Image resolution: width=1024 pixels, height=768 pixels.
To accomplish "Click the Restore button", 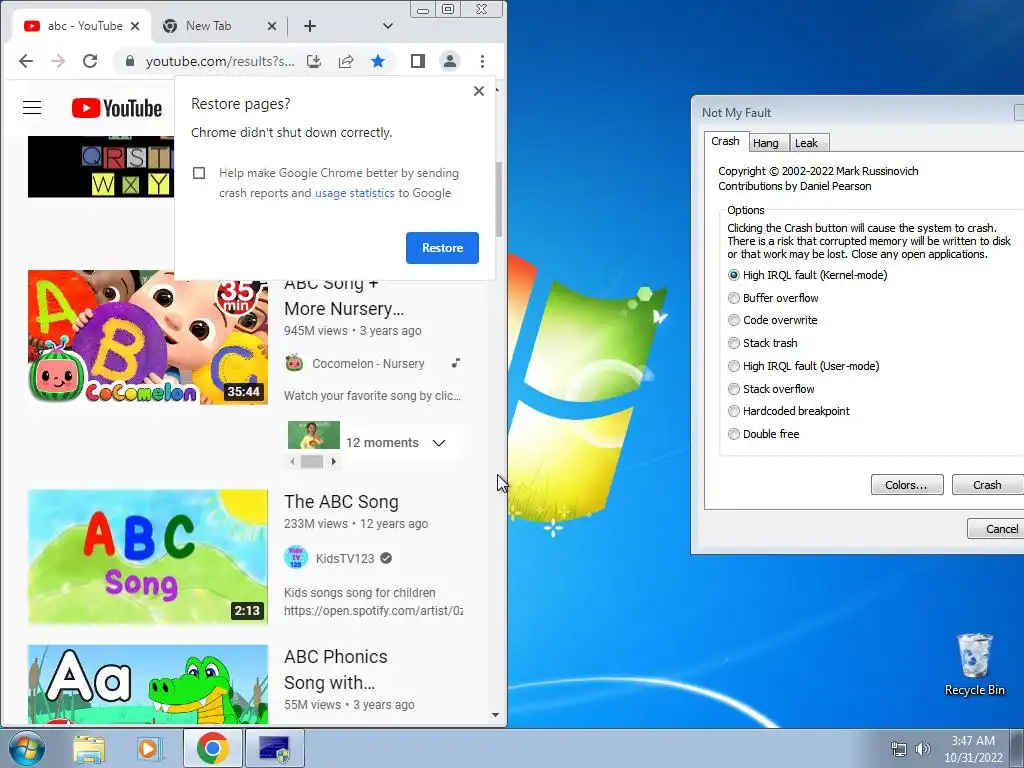I will pyautogui.click(x=442, y=248).
